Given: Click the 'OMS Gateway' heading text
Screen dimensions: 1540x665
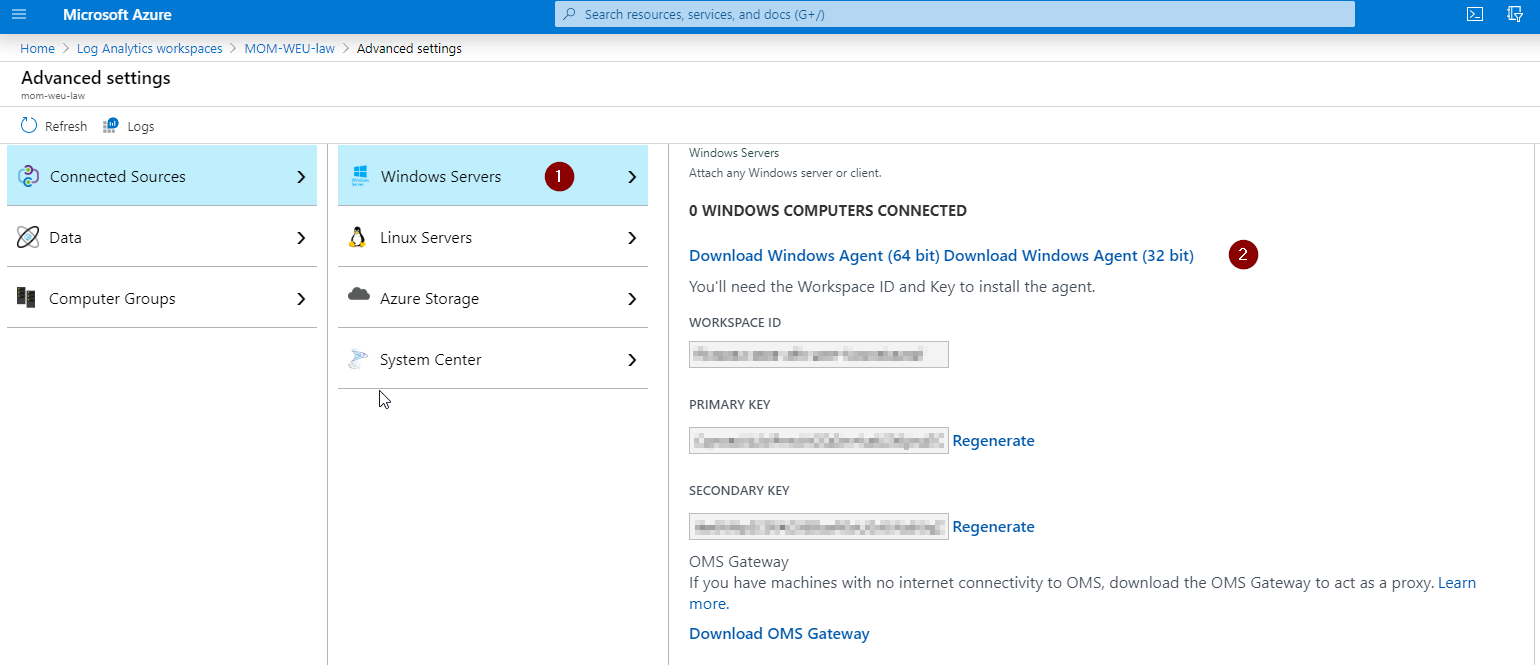Looking at the screenshot, I should point(739,562).
